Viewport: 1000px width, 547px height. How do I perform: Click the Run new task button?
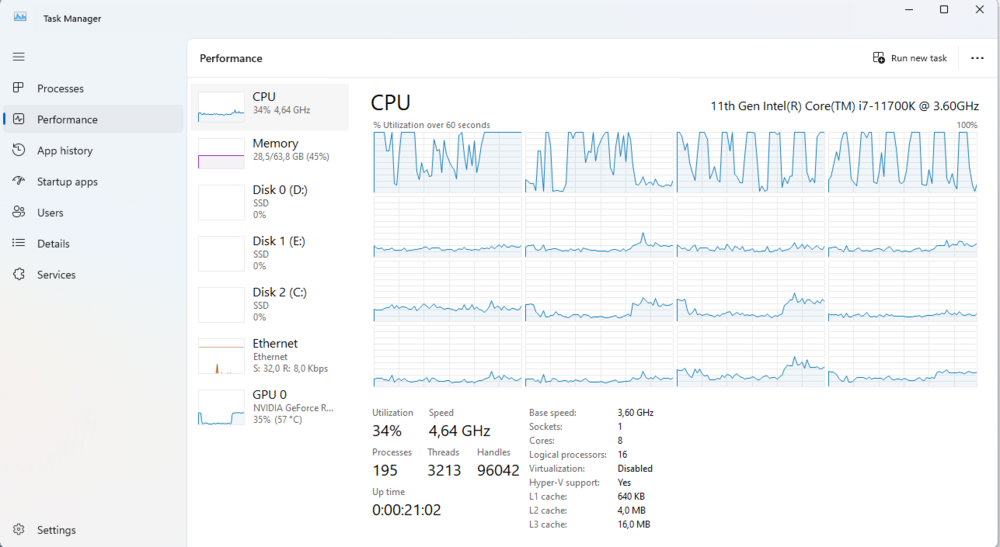(x=910, y=58)
